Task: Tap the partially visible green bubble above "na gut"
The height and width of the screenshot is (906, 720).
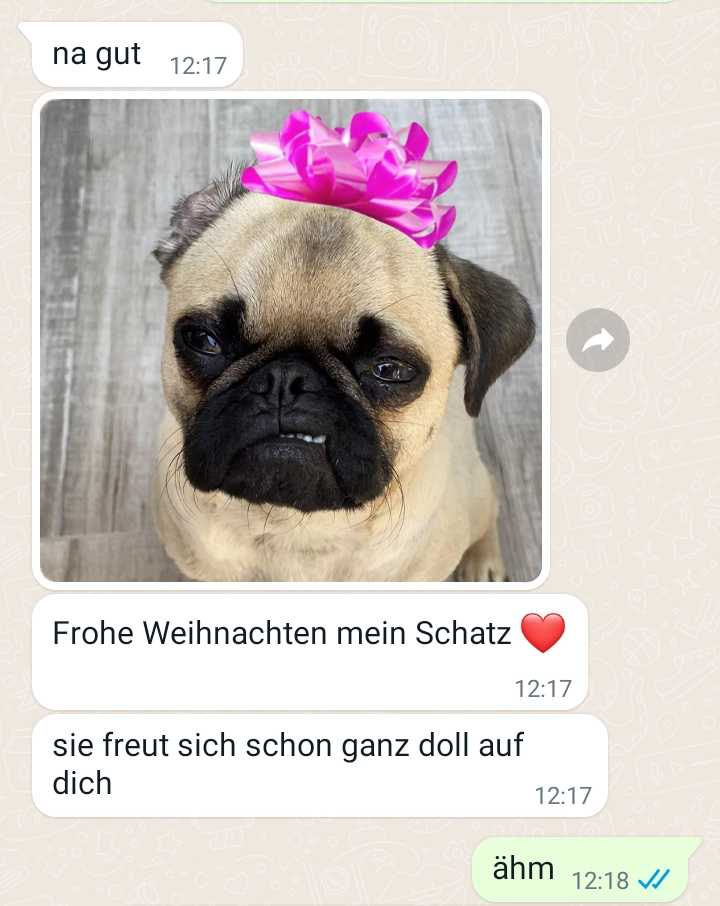Action: pyautogui.click(x=440, y=1)
